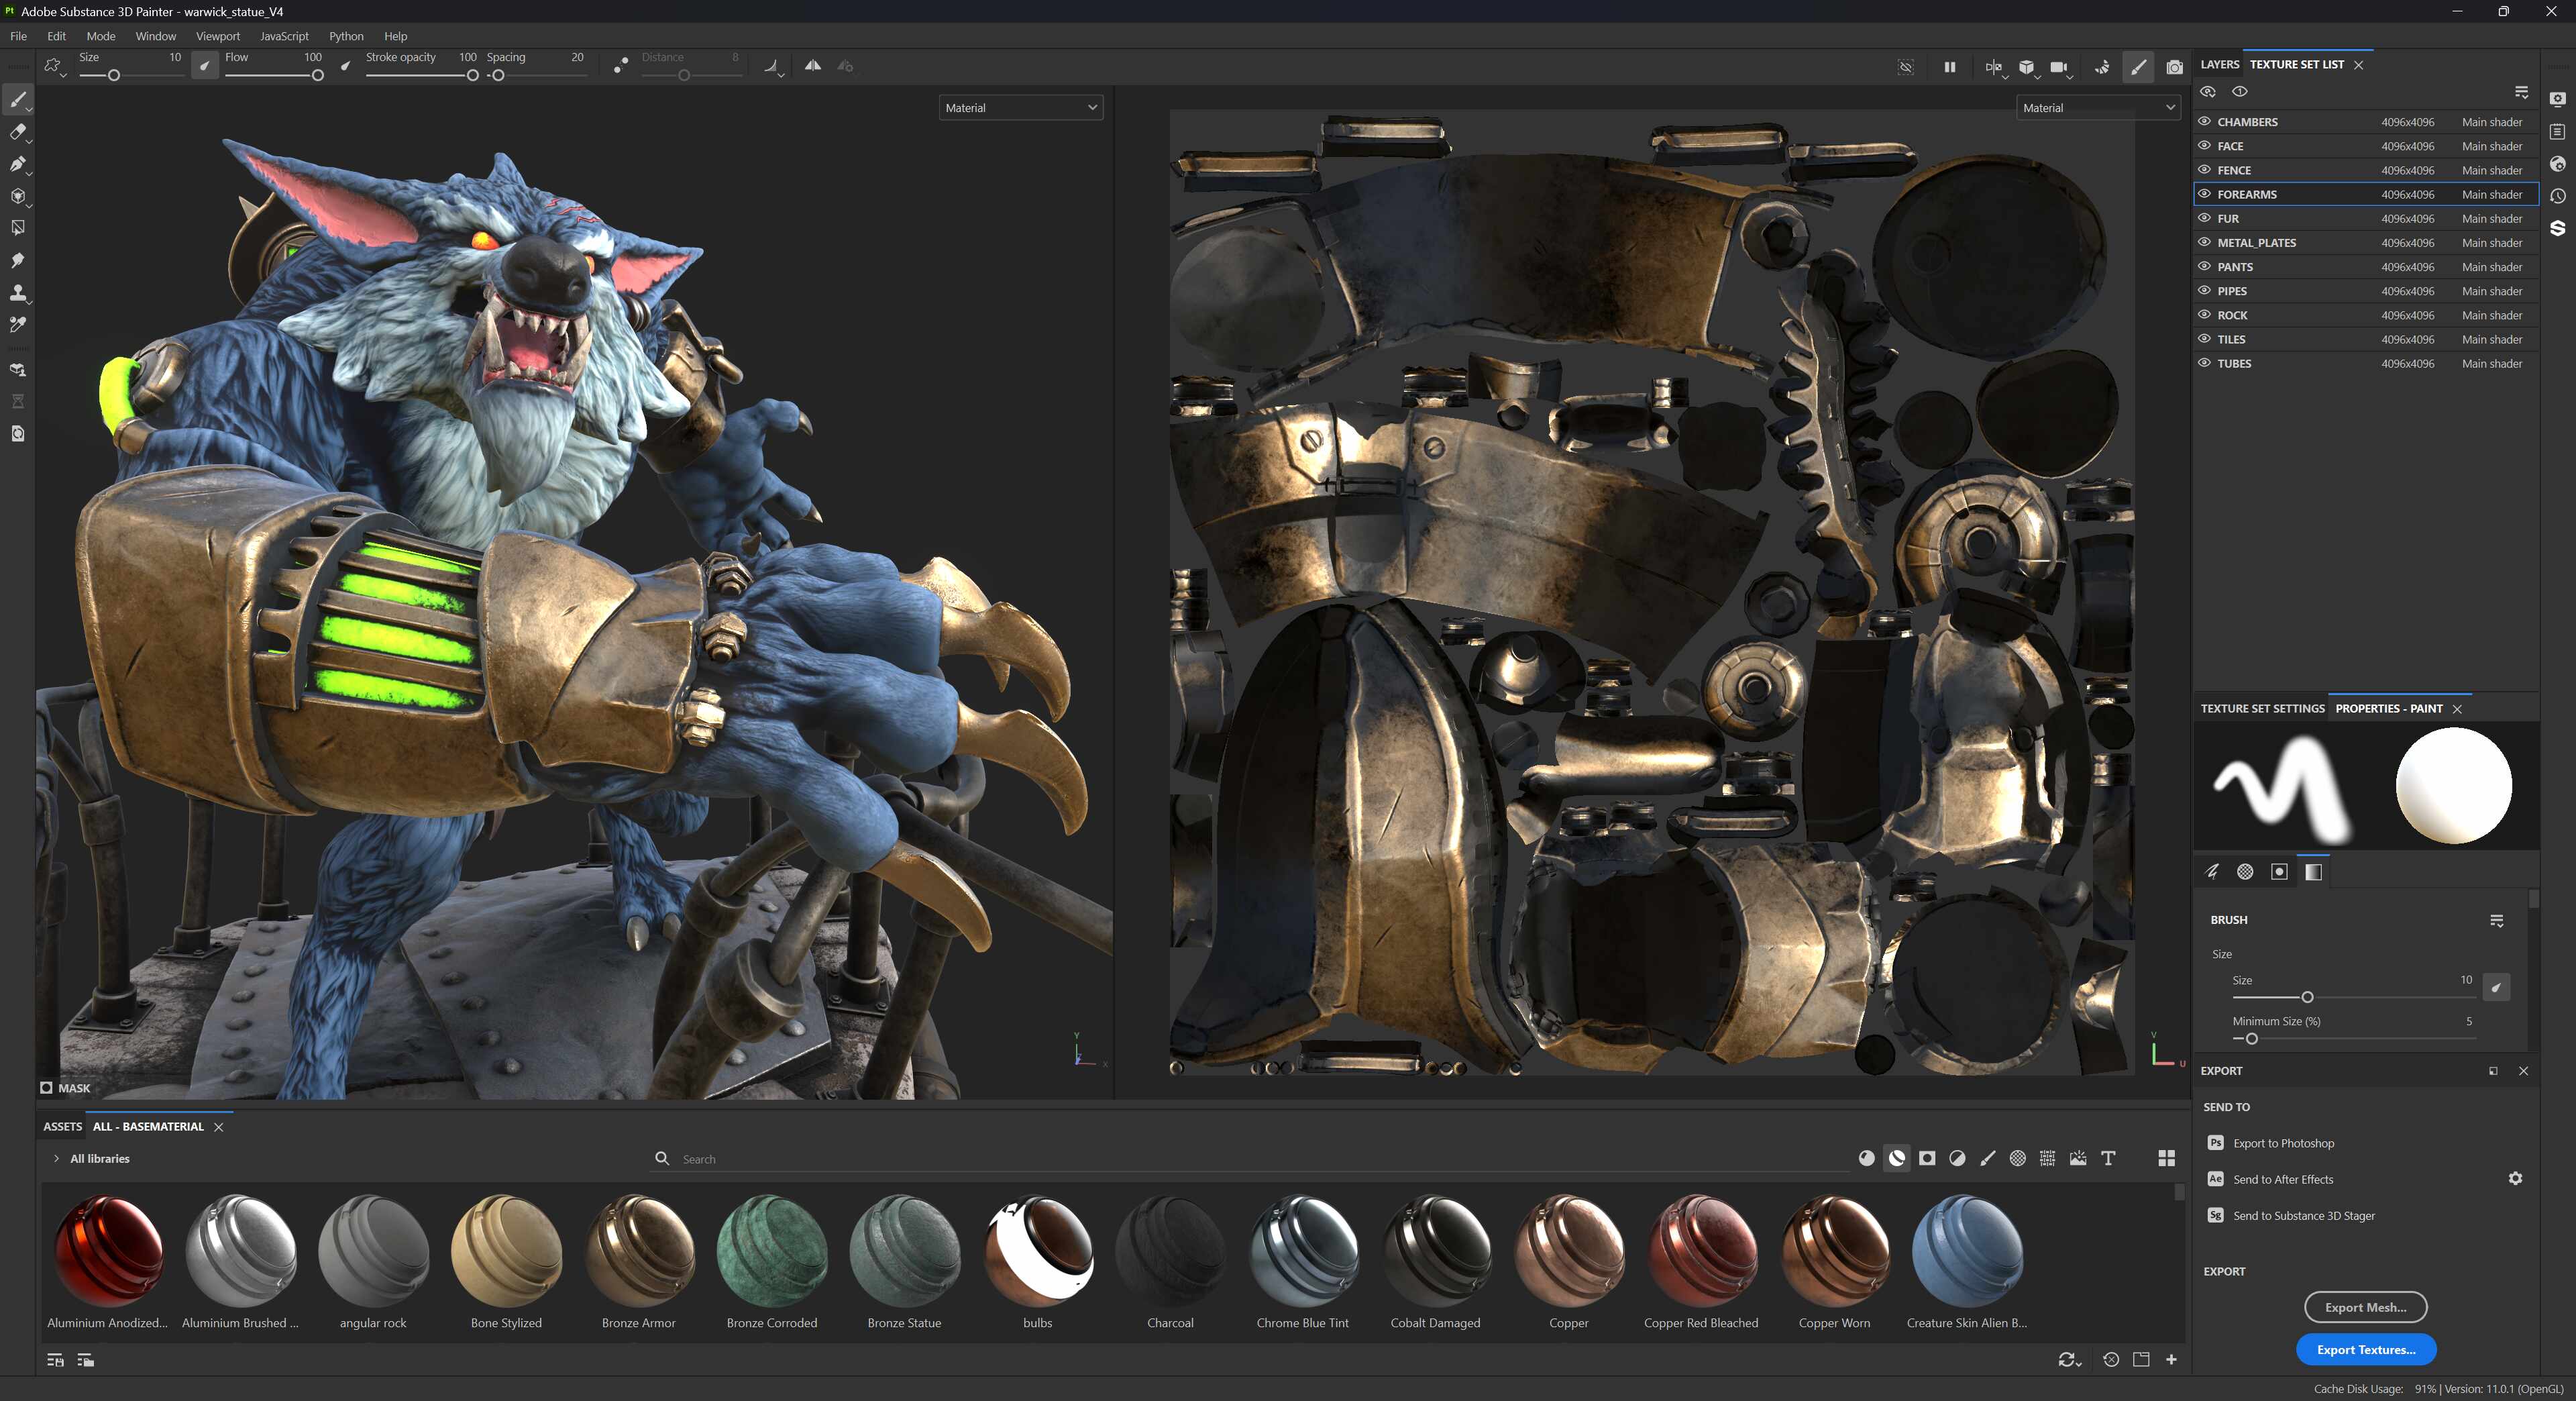Adjust the Flow slider handle in toolbar
The height and width of the screenshot is (1401, 2576).
pos(317,76)
